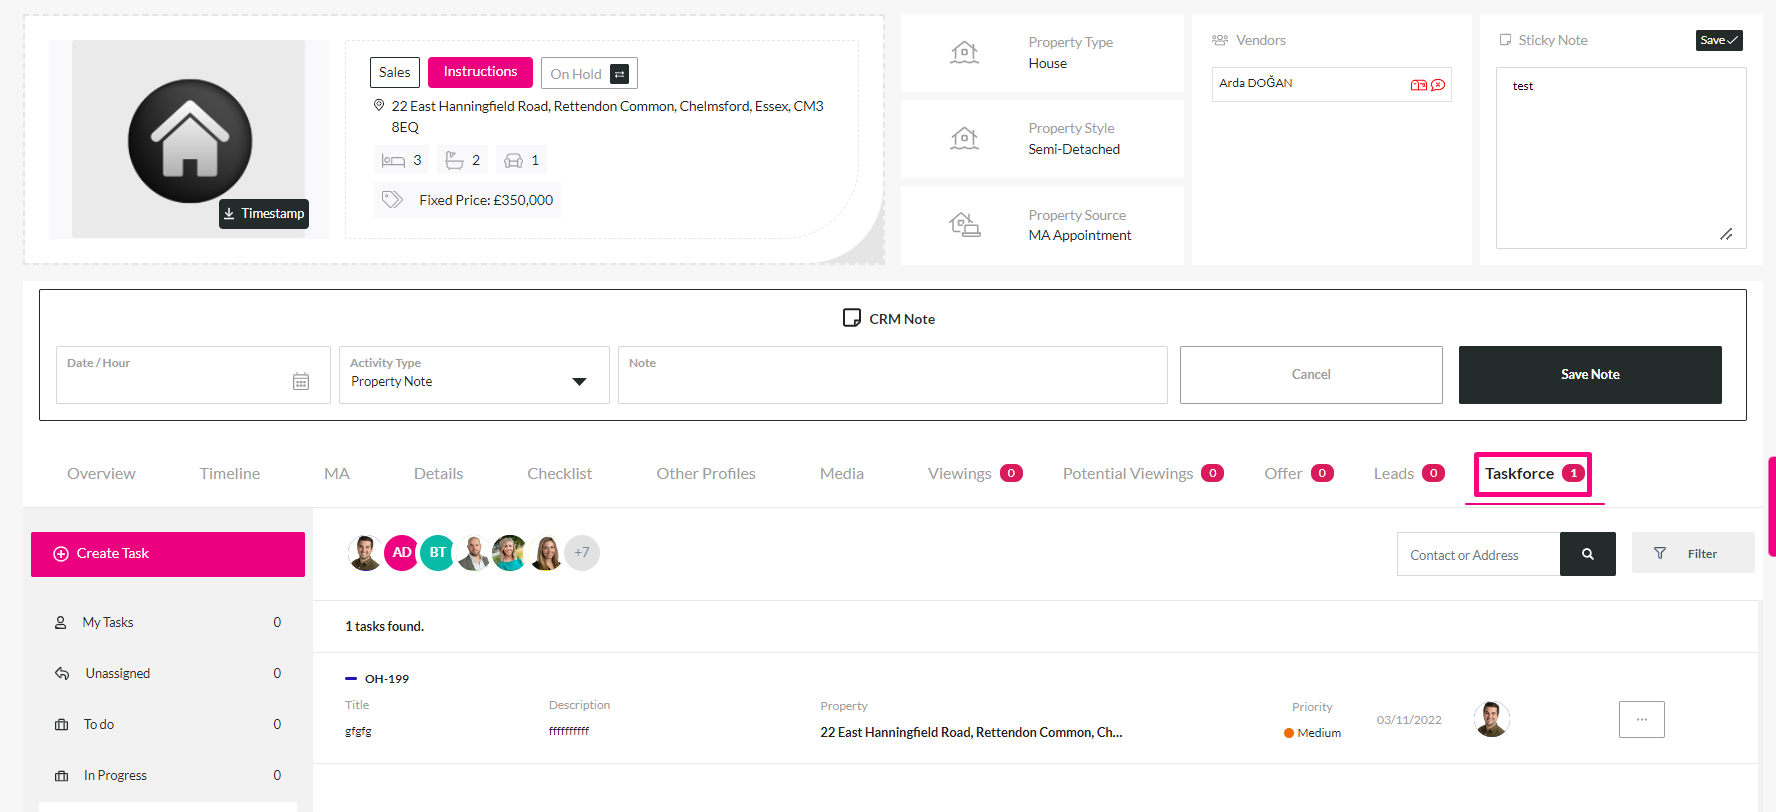Toggle the On Hold status

coord(589,73)
